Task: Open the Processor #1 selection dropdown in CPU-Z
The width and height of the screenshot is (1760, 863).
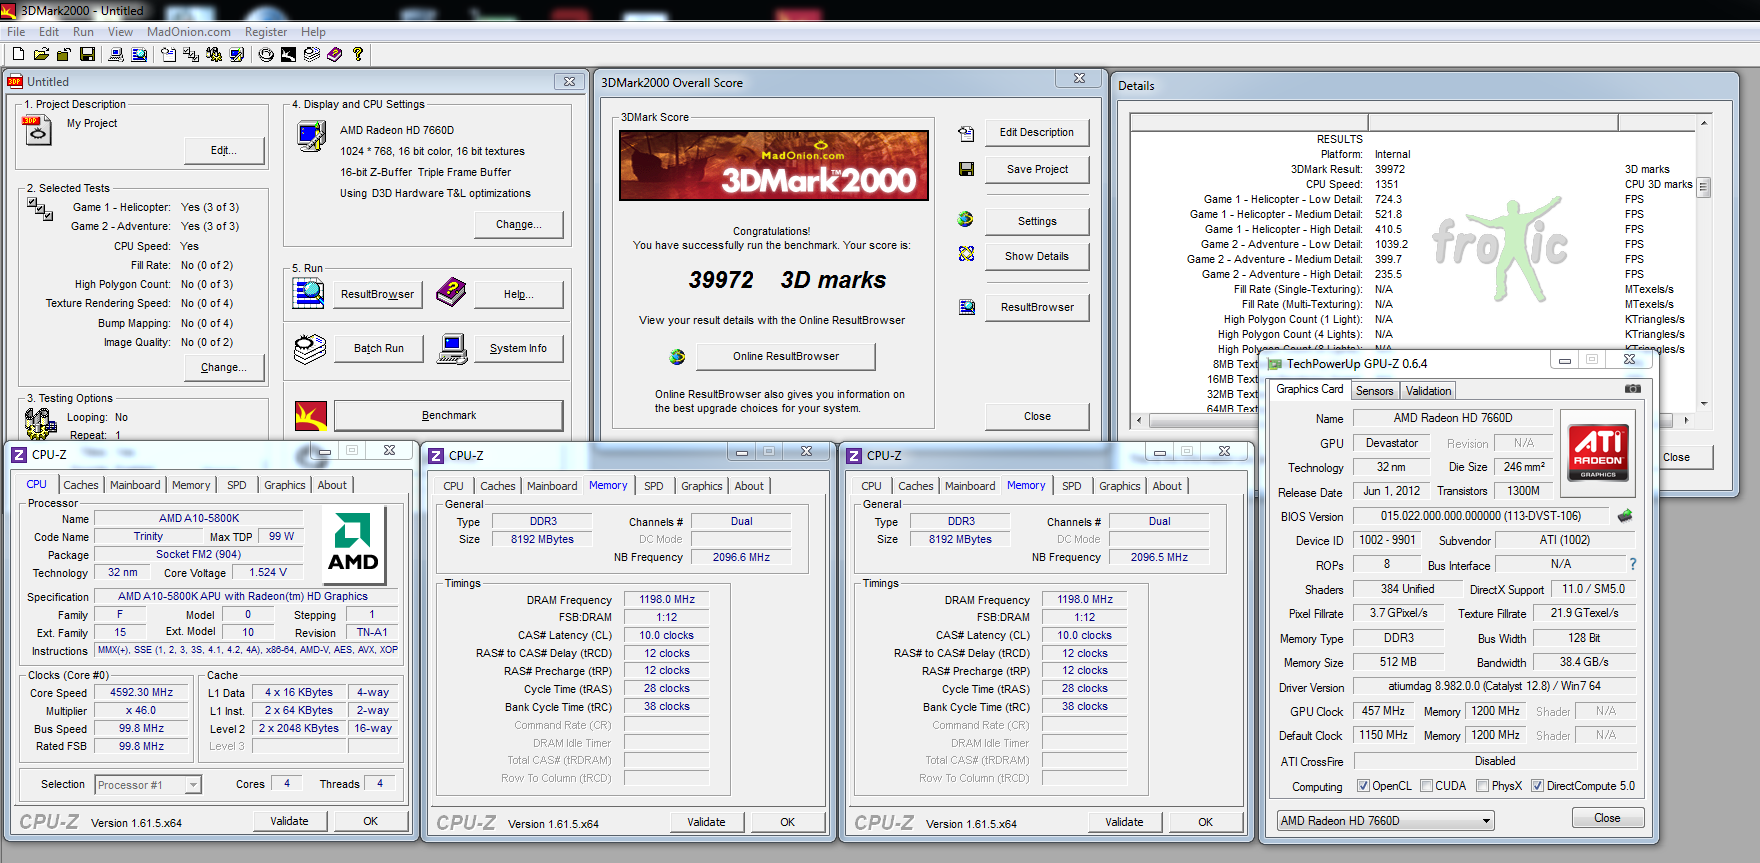Action: point(194,785)
